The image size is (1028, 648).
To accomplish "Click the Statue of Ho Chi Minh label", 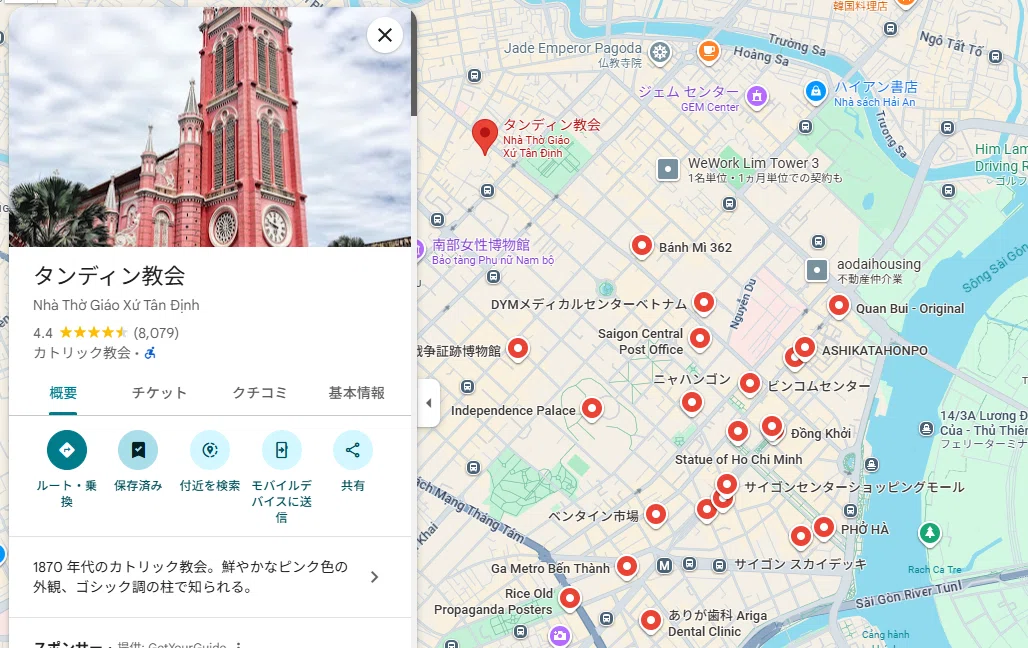I will coord(738,460).
